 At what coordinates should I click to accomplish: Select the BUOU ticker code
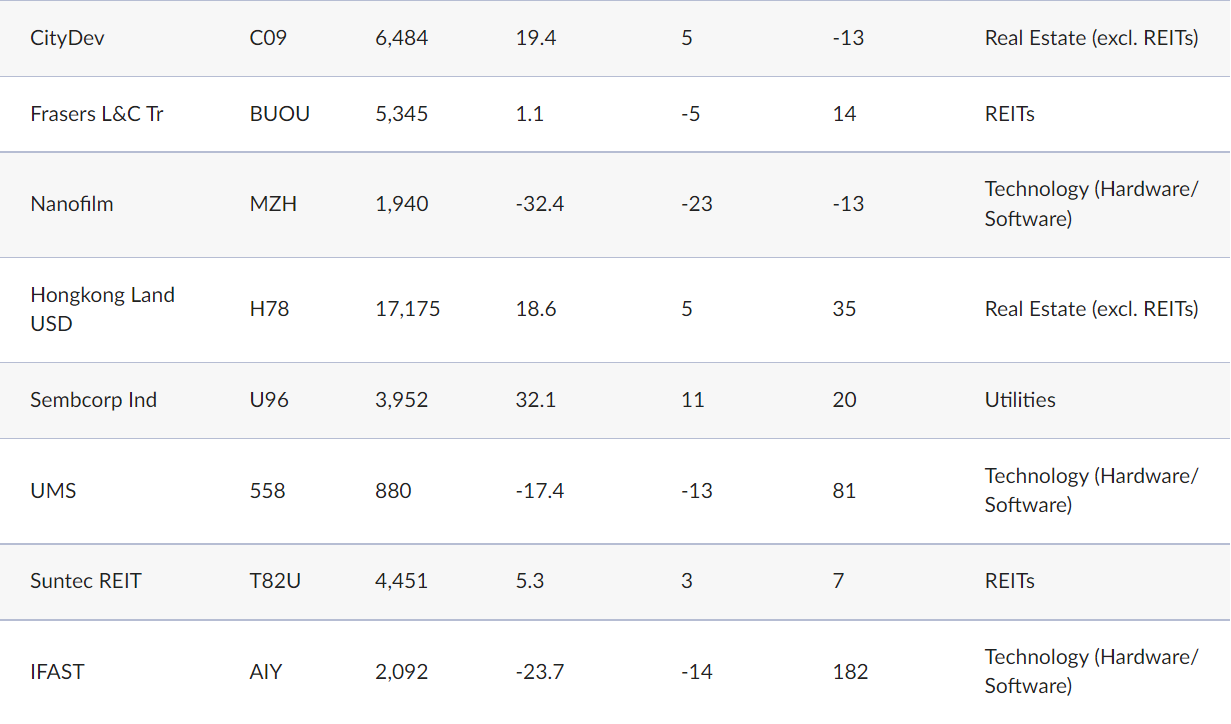[x=280, y=114]
